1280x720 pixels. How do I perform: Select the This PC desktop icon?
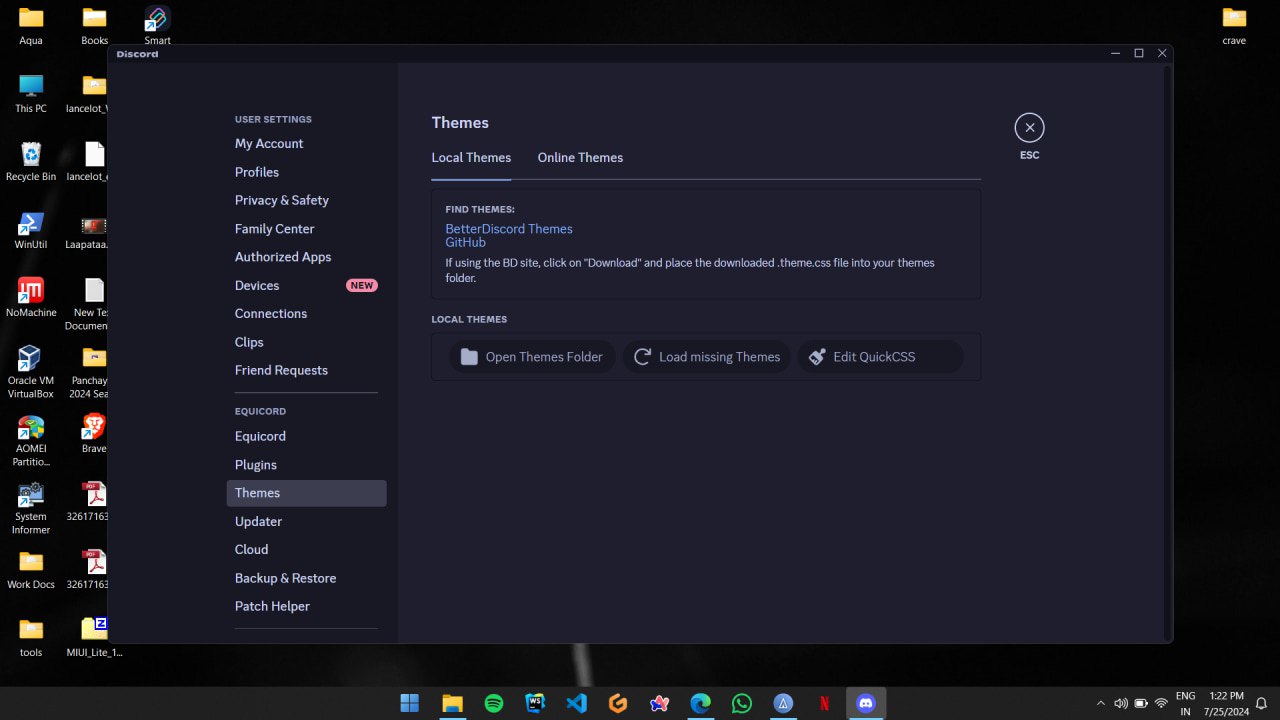click(x=31, y=94)
